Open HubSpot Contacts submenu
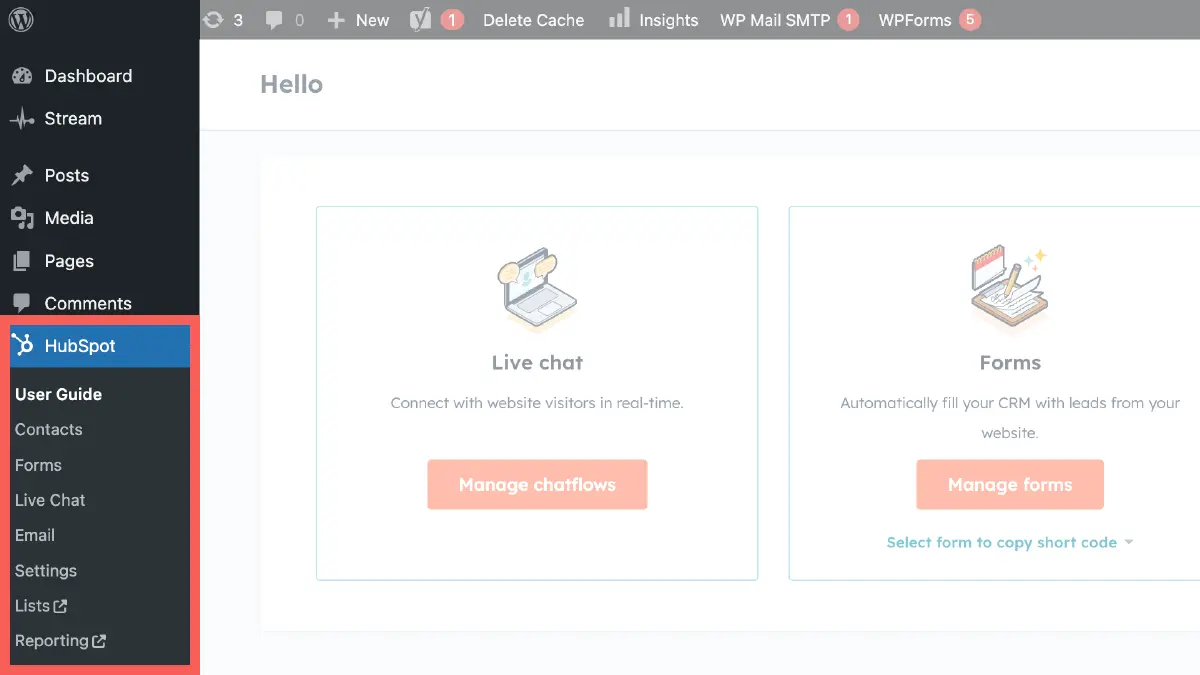The image size is (1200, 675). click(x=48, y=429)
